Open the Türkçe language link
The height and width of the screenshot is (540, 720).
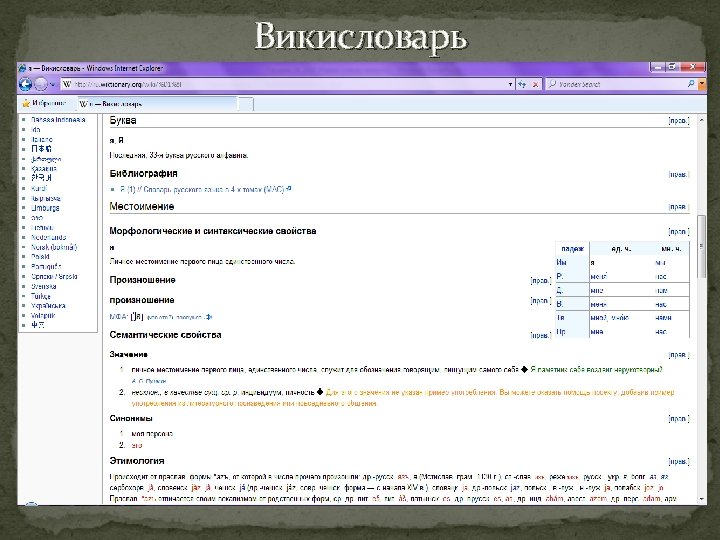tap(40, 297)
